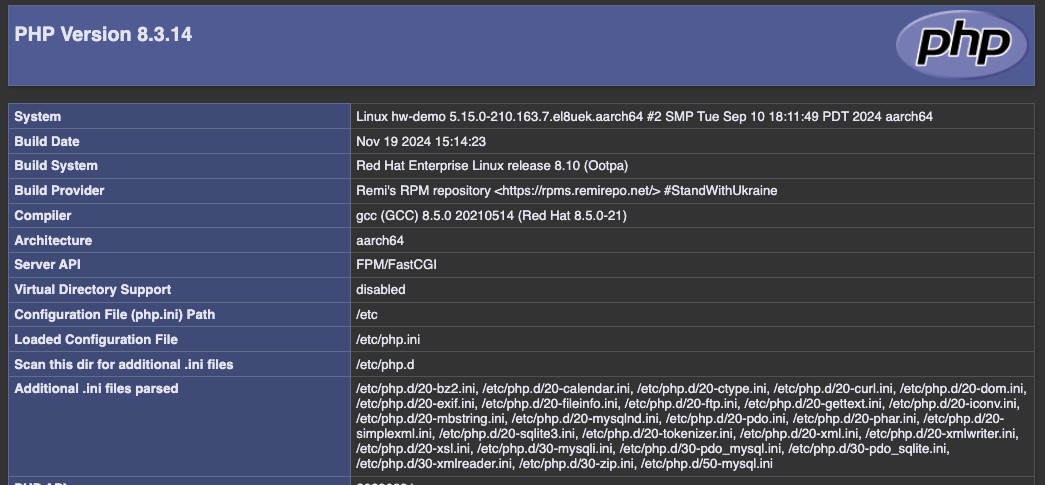Viewport: 1045px width, 485px height.
Task: Select the /etc/php.ini value
Action: (x=389, y=340)
